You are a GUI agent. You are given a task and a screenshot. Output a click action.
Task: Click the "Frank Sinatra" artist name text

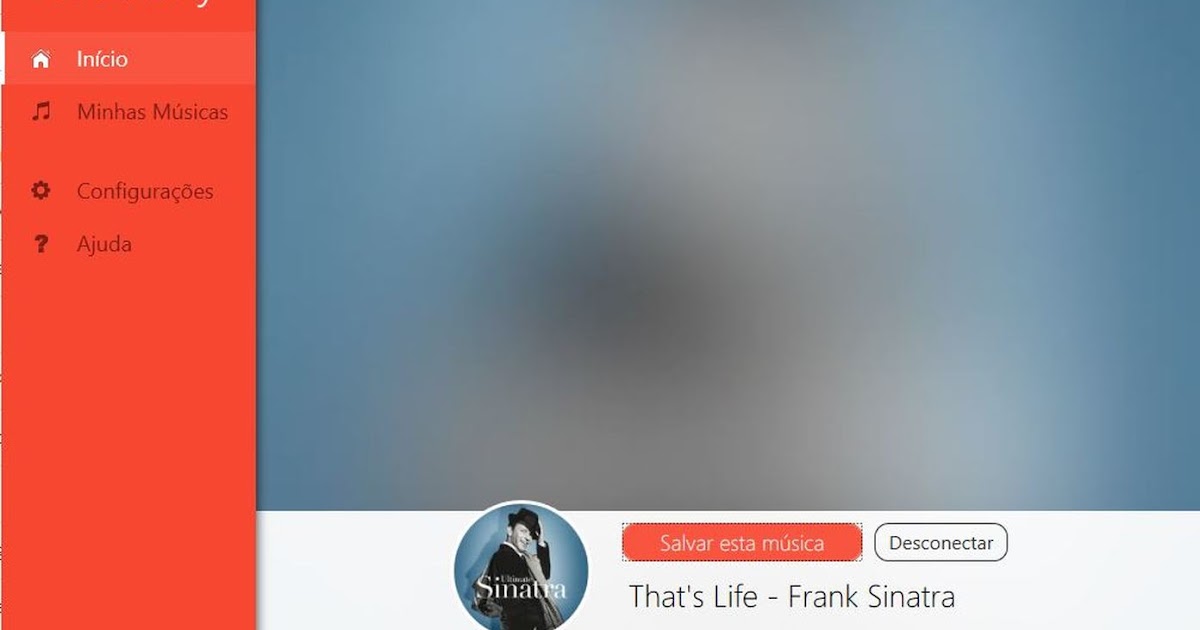coord(872,597)
